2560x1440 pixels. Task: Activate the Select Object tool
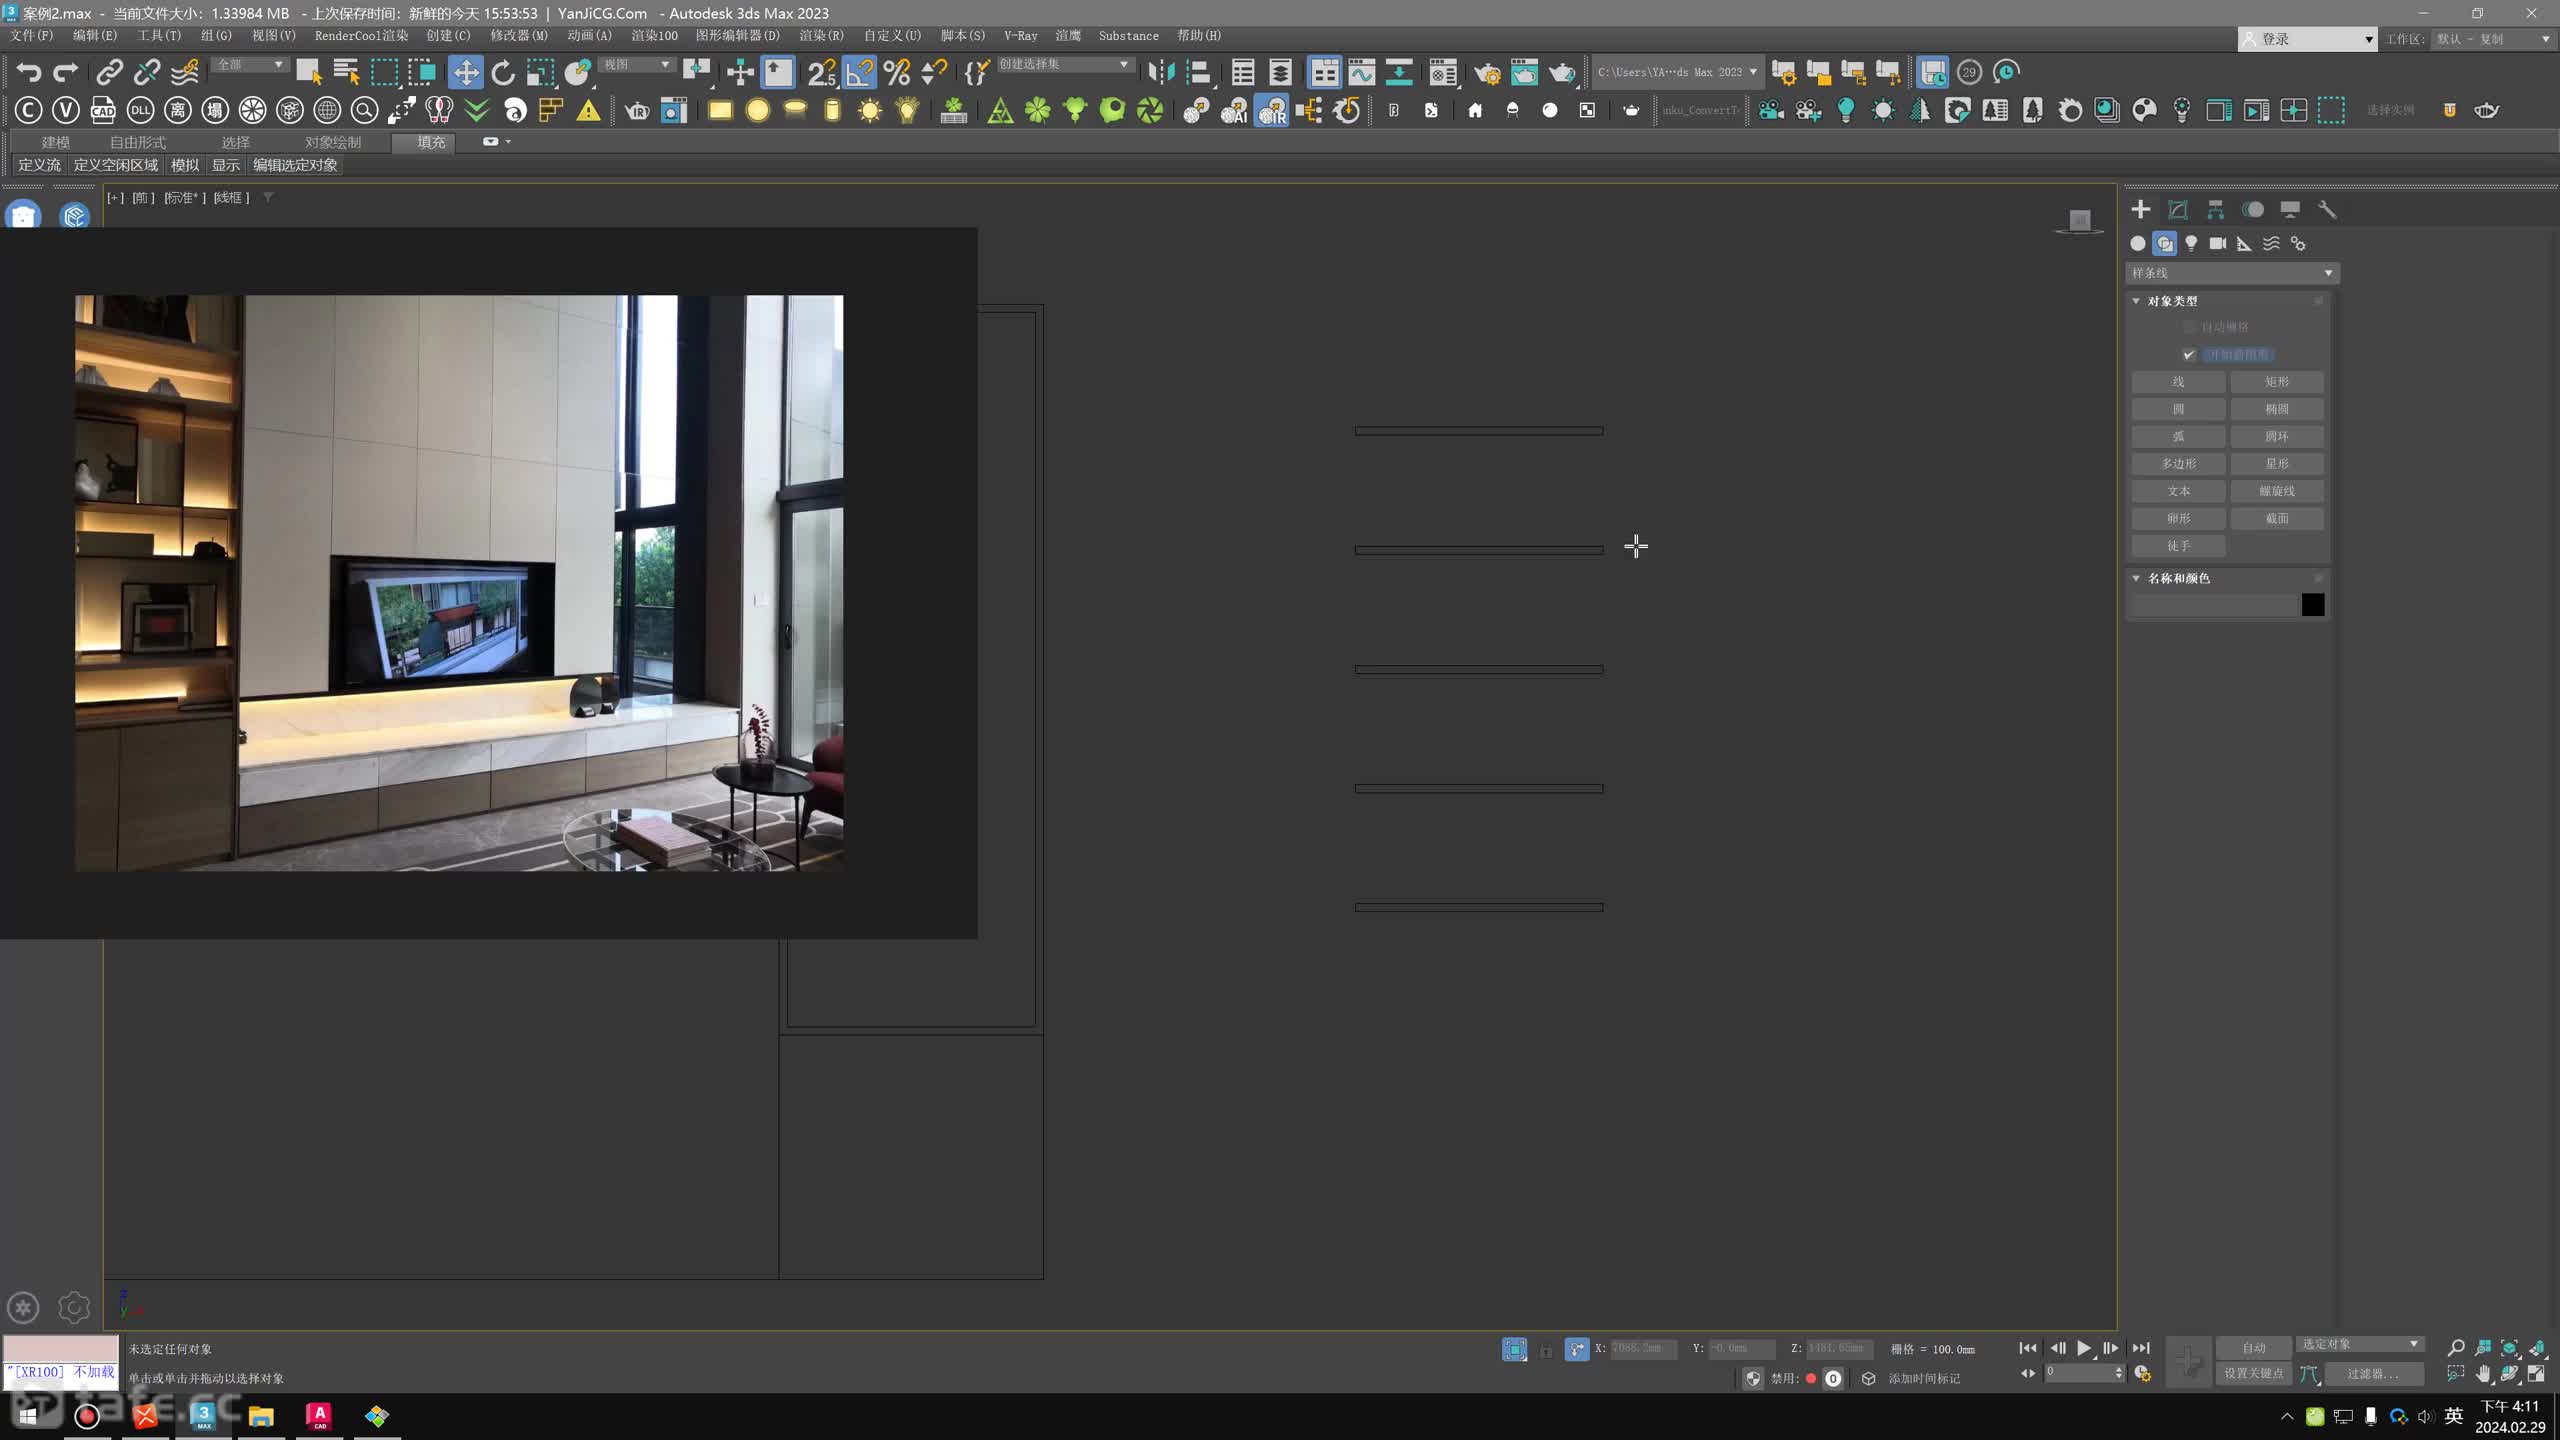[308, 72]
